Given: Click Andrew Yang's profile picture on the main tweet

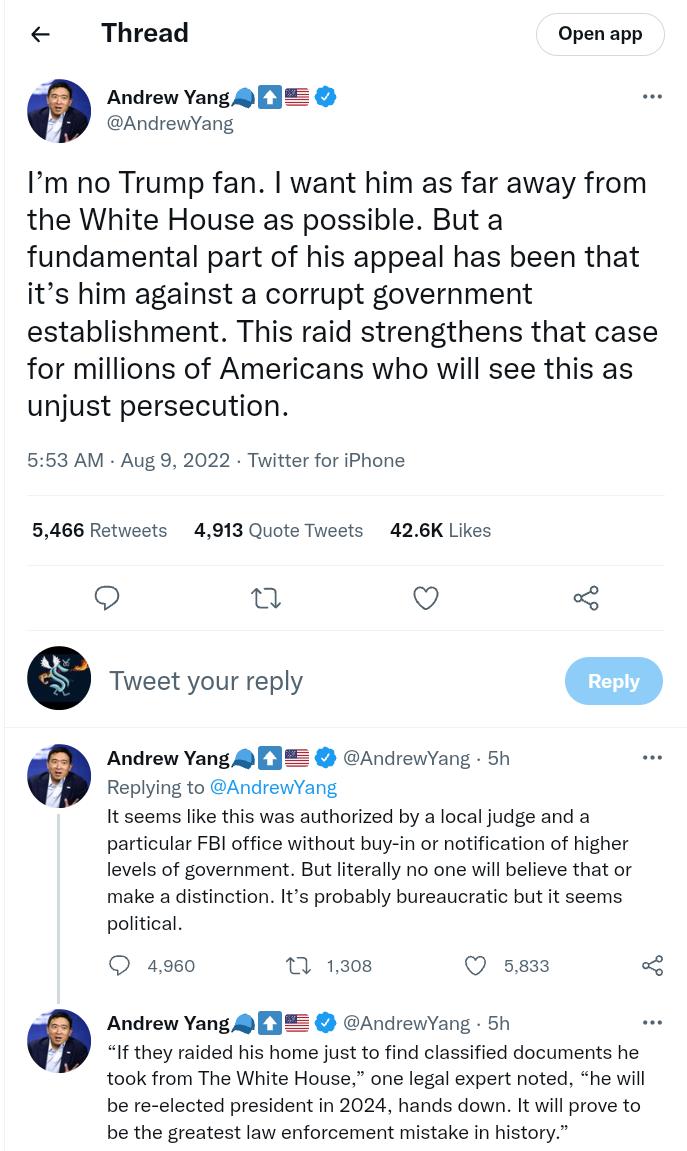Looking at the screenshot, I should (x=59, y=111).
